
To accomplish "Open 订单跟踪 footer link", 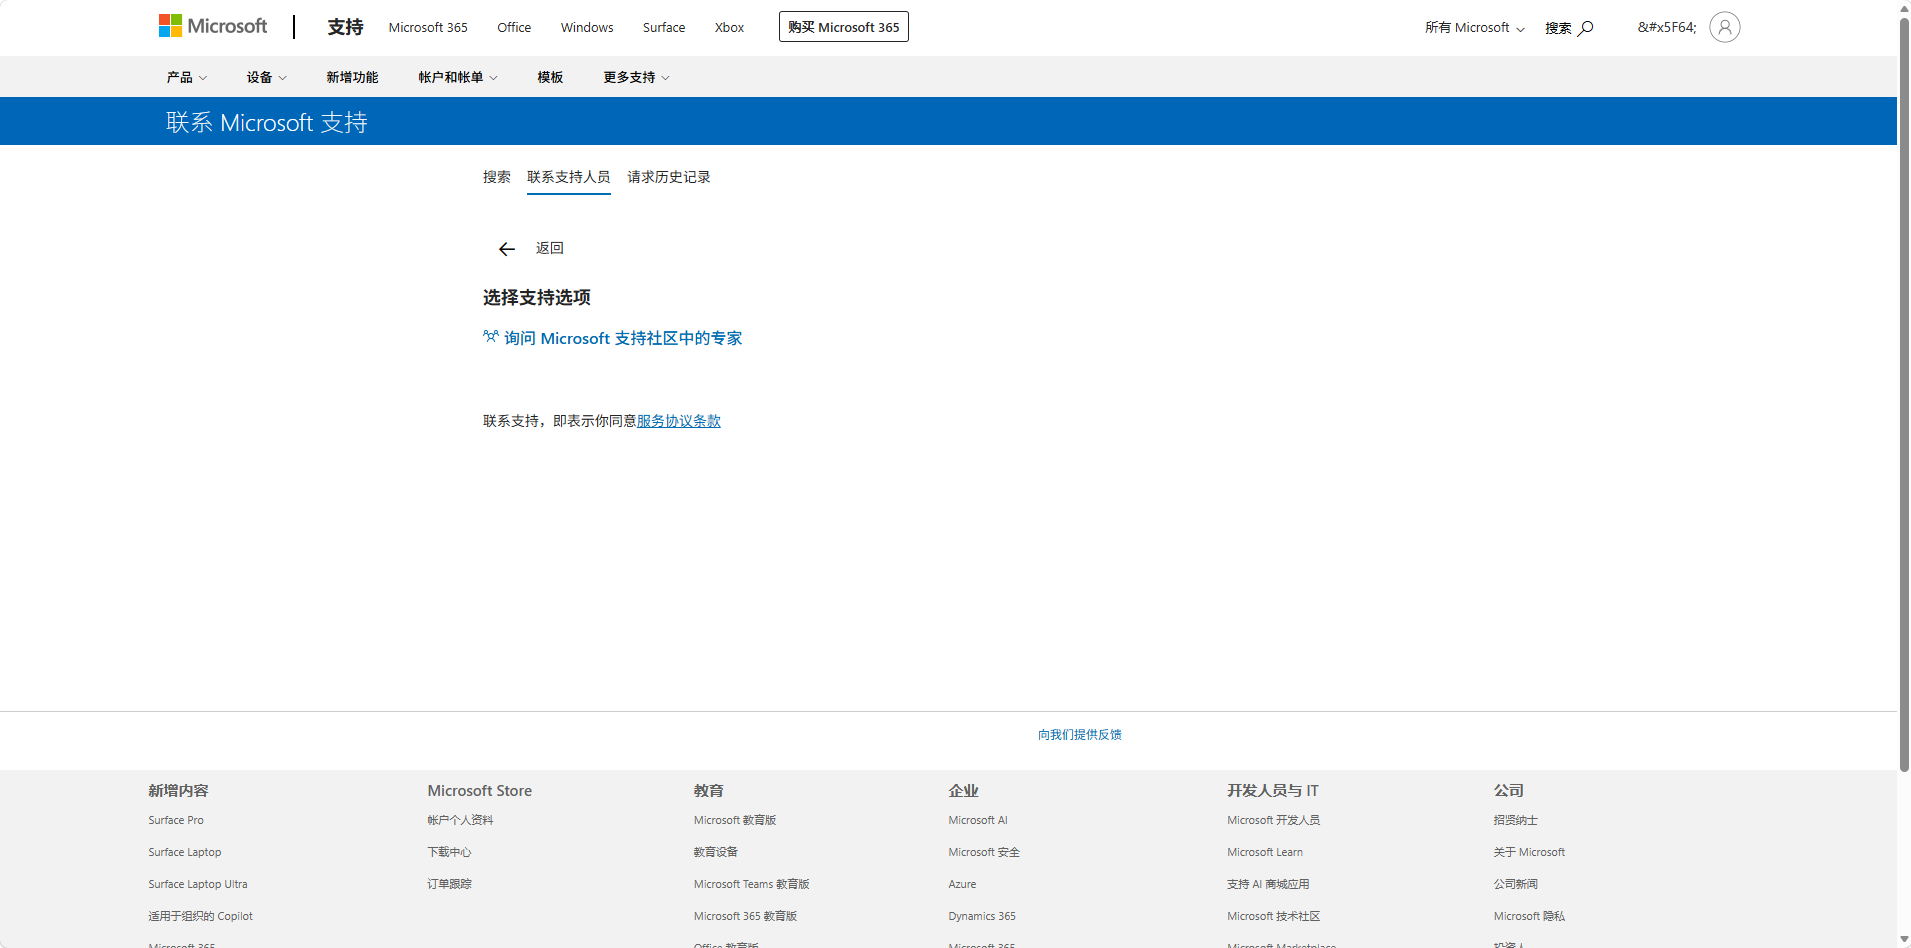I will [x=449, y=884].
